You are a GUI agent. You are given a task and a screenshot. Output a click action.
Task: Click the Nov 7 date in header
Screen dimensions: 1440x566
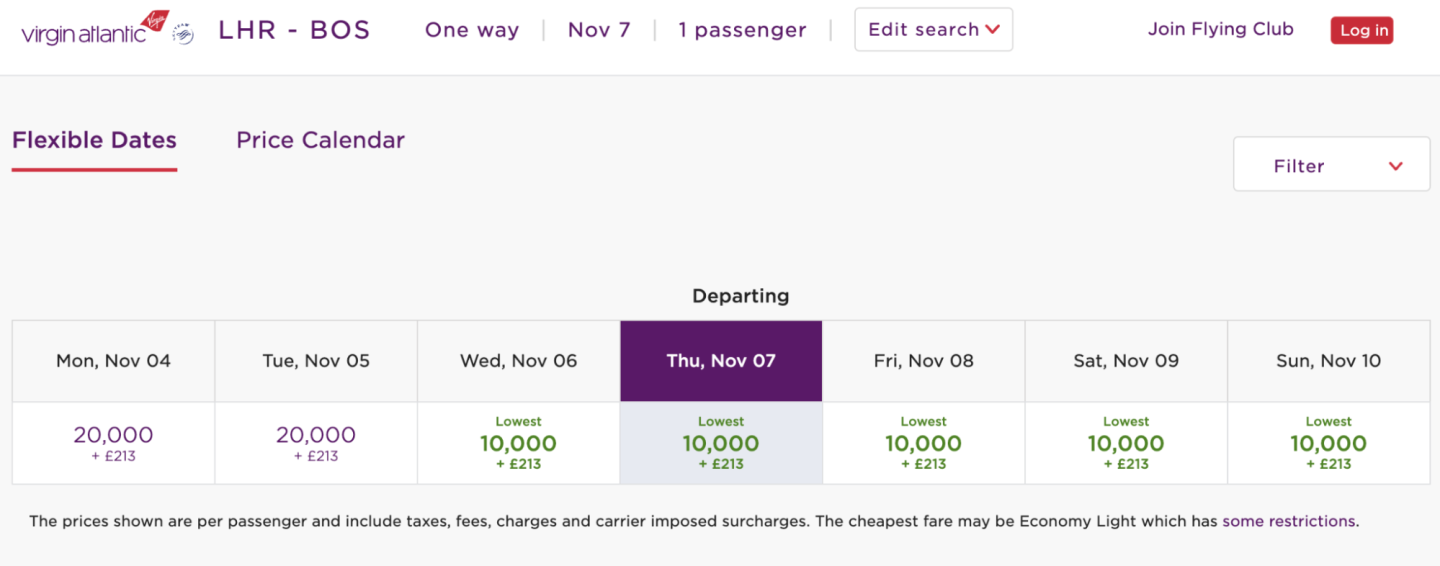coord(599,30)
